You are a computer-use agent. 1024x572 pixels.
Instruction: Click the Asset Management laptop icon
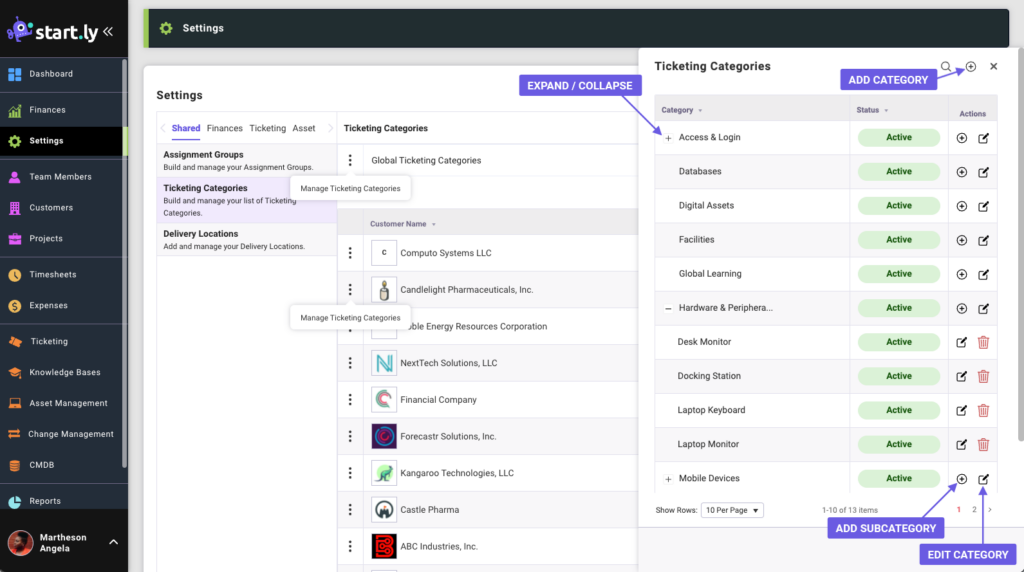[x=14, y=403]
